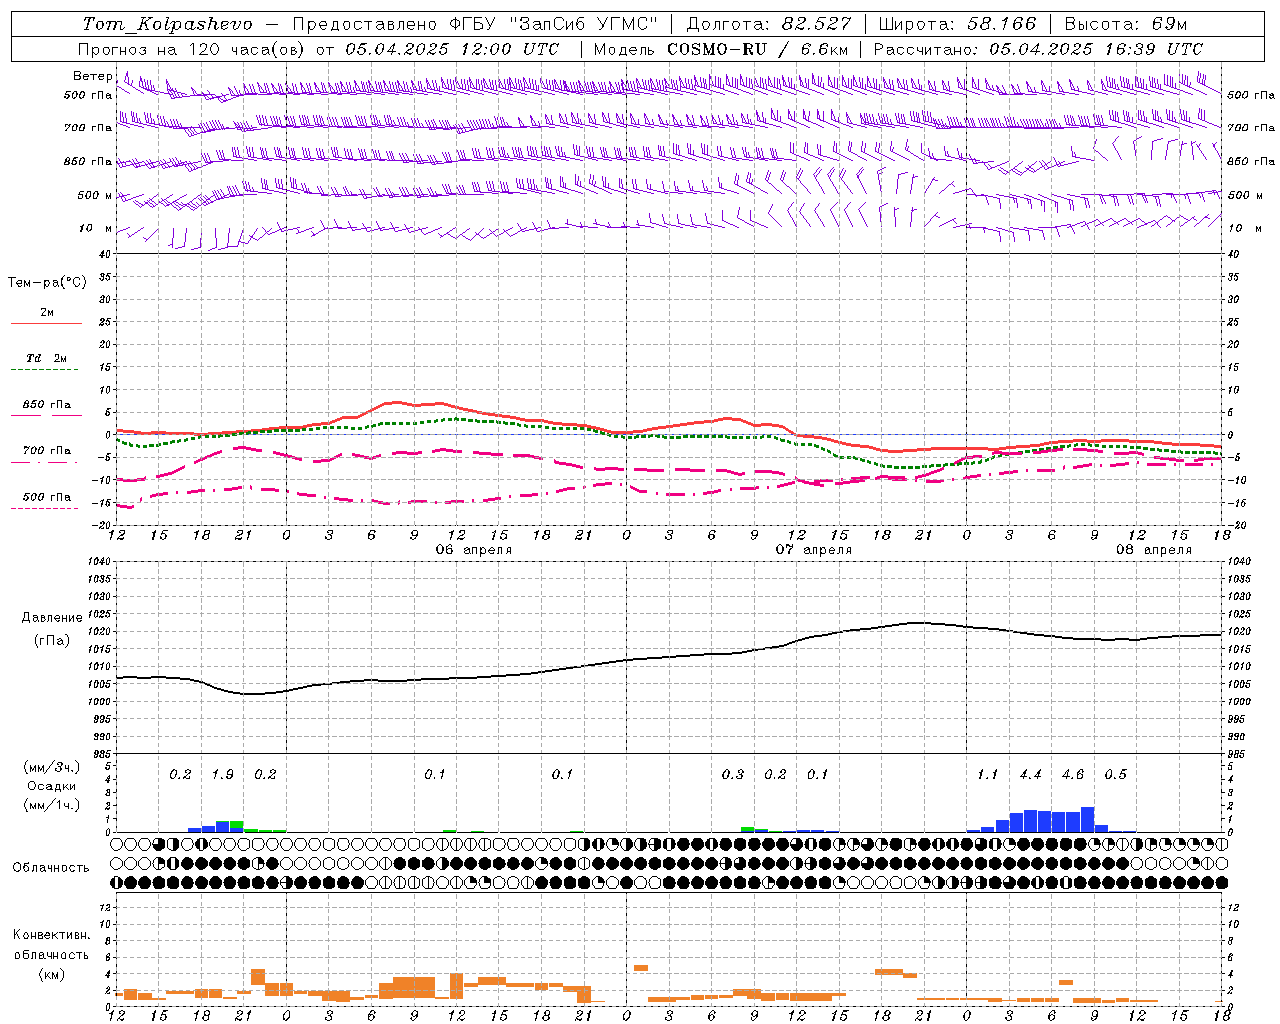1280x1024 pixels.
Task: Select the Осадки precipitation label
Action: pos(51,786)
